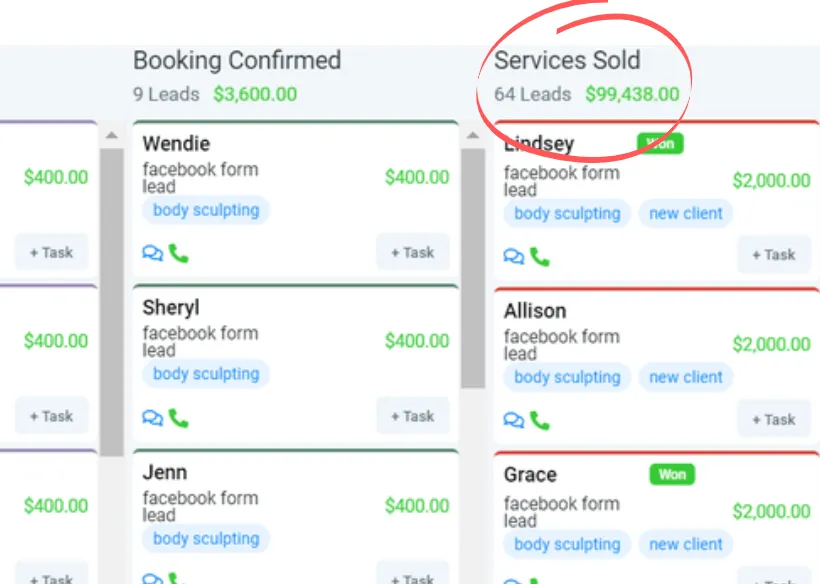Click the Won badge on Grace's card
Screen dimensions: 820x584
[x=672, y=474]
